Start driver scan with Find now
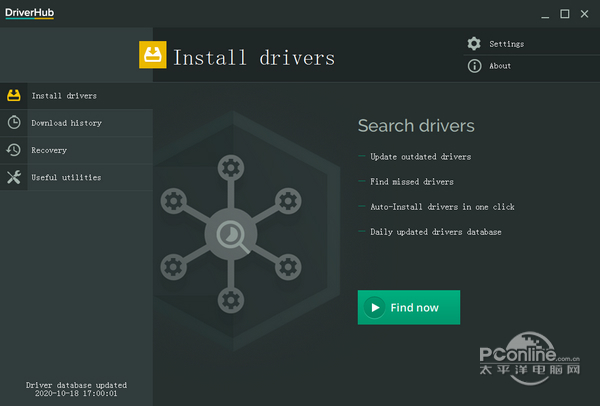The height and width of the screenshot is (406, 600). point(409,307)
